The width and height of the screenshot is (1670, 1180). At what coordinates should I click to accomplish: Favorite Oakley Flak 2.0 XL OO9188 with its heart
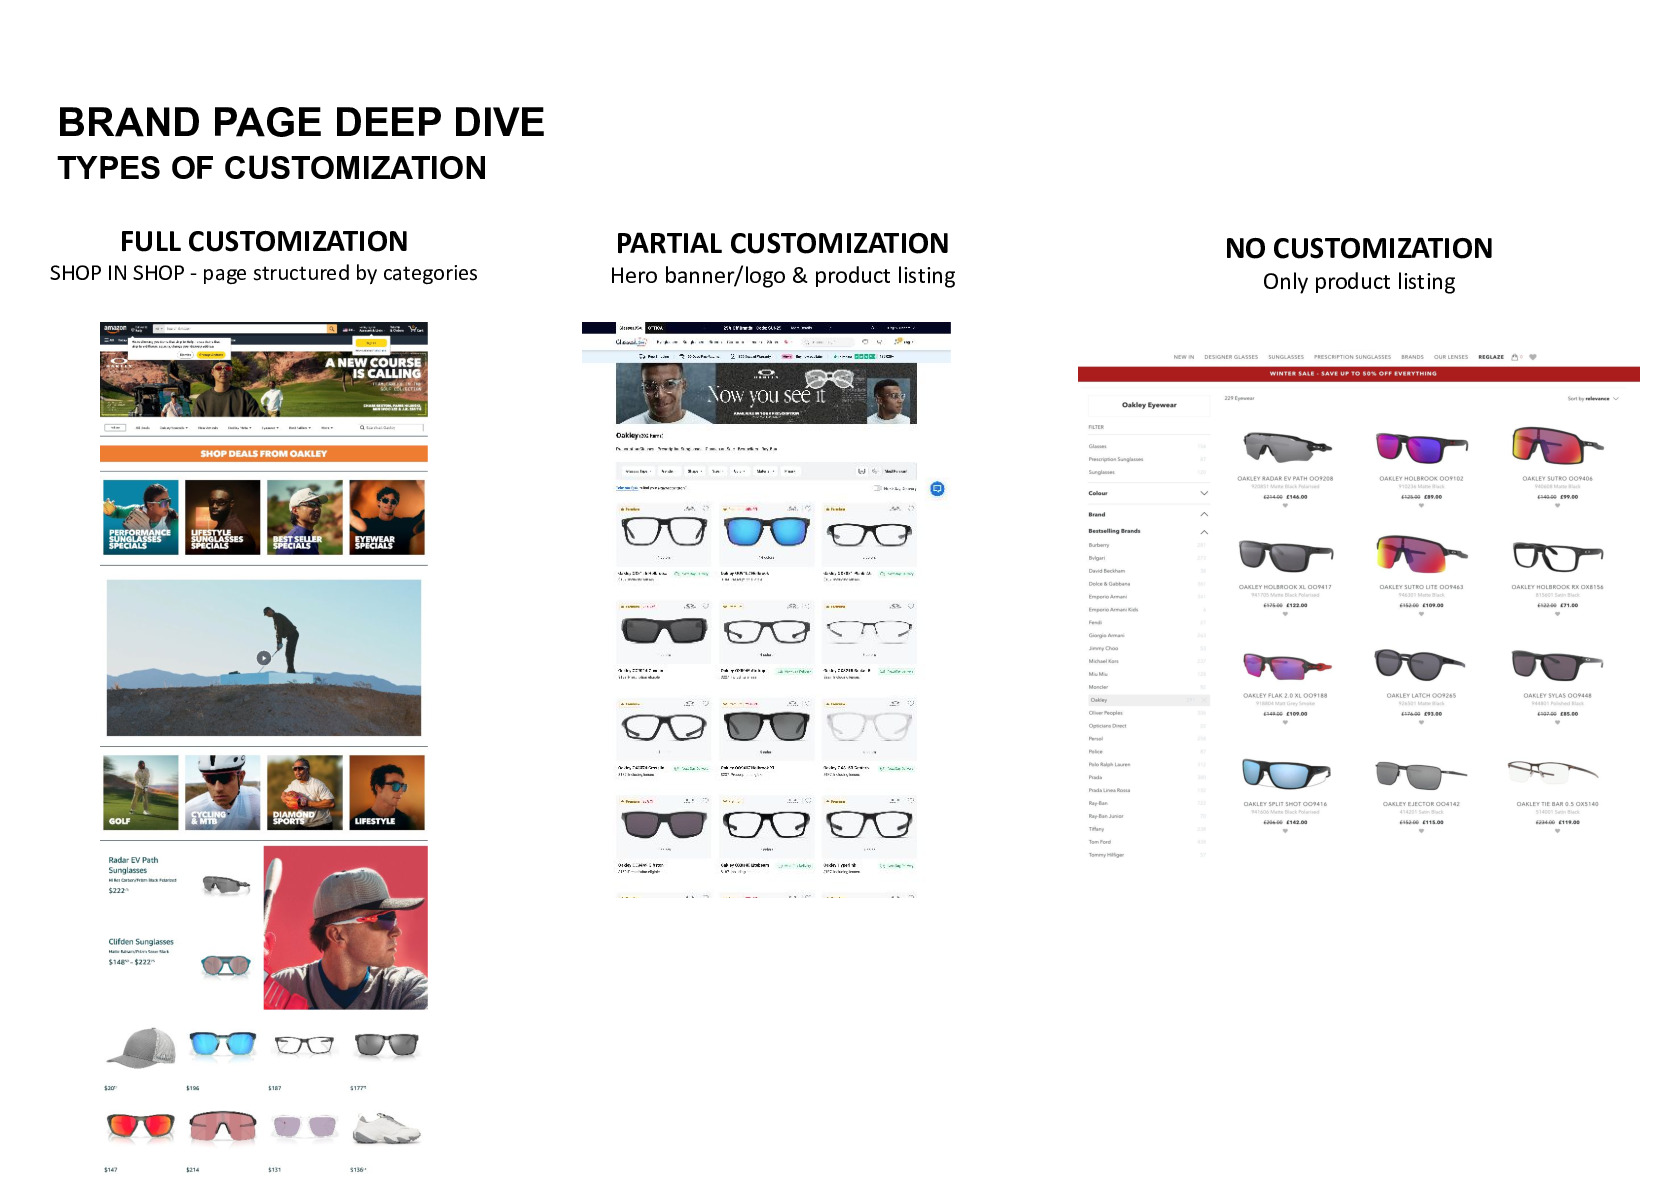1285,723
